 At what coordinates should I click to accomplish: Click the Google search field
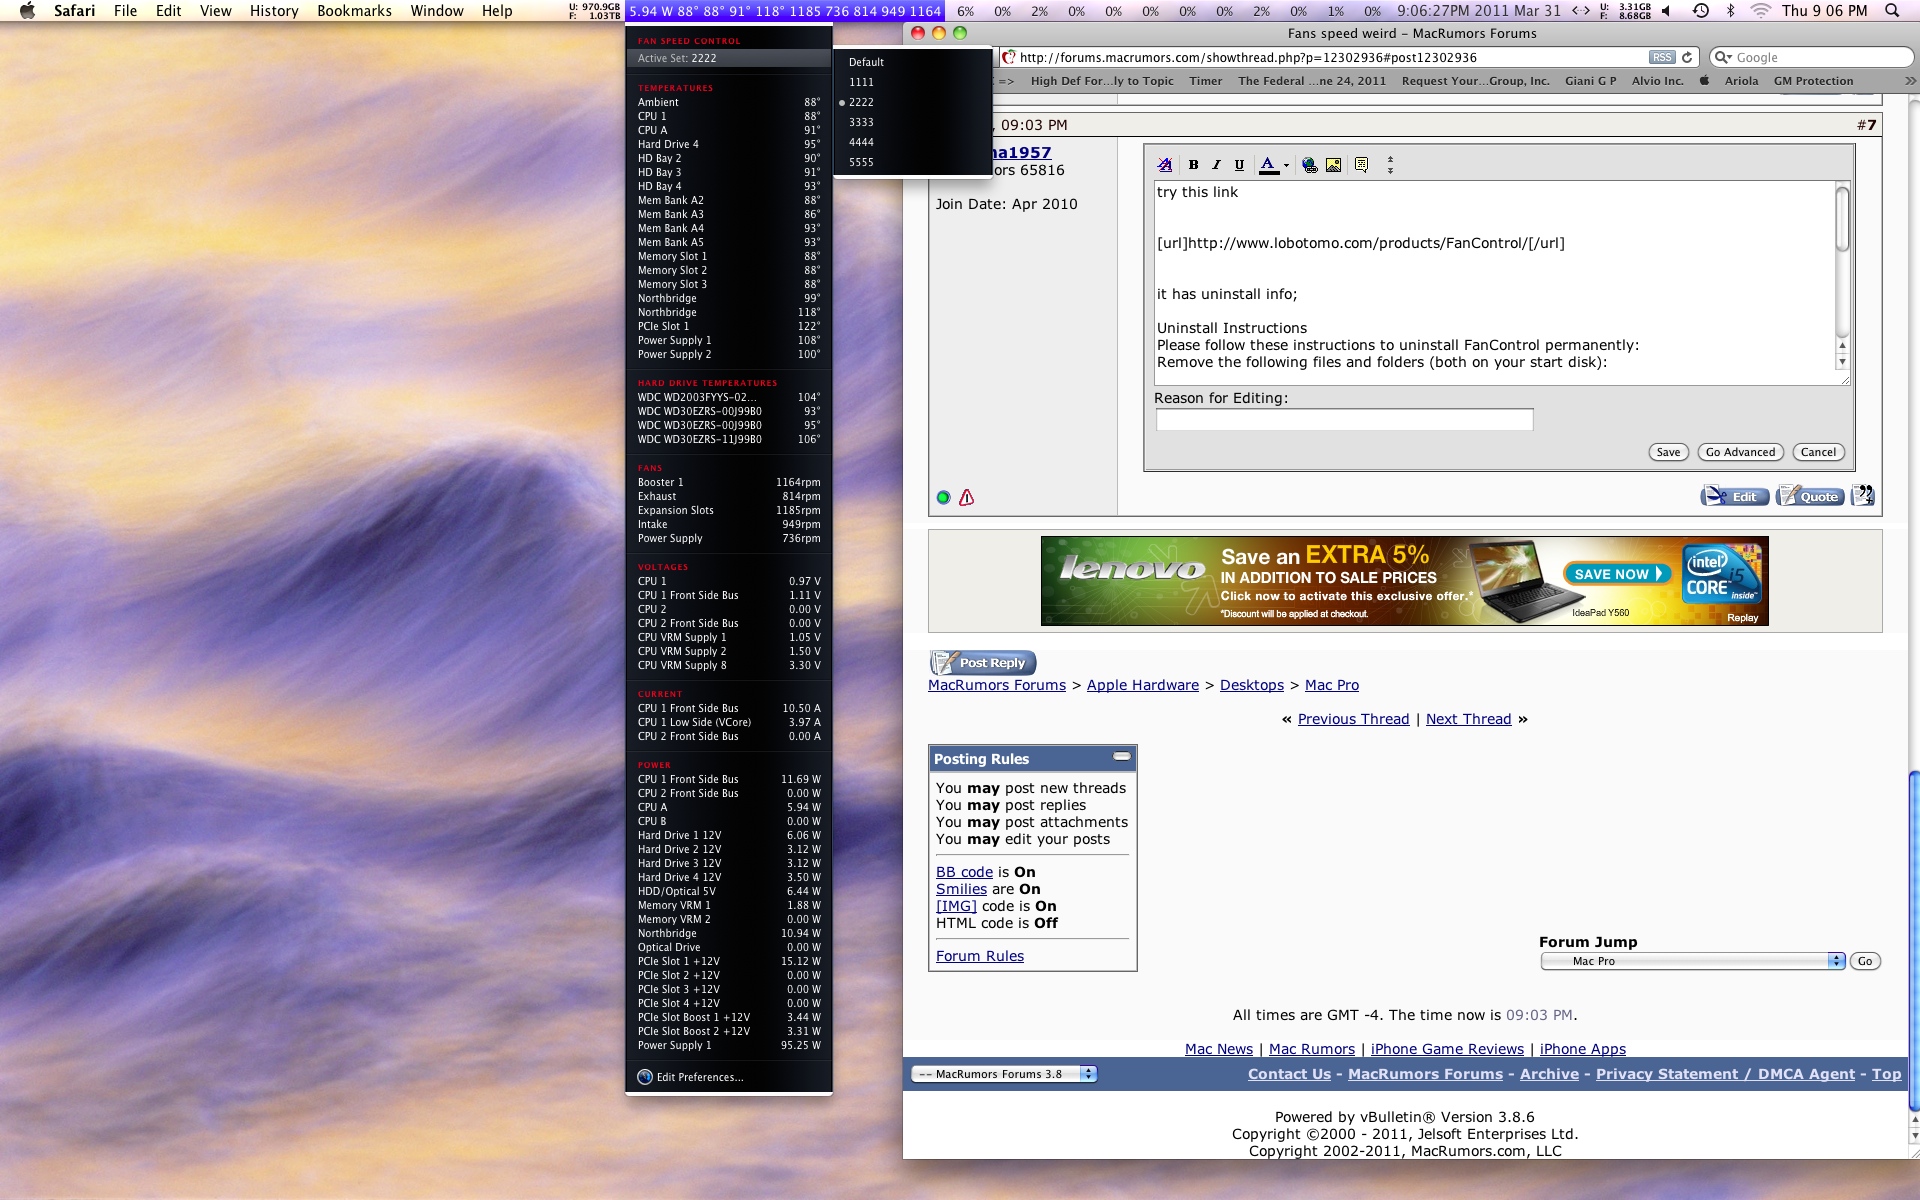click(x=1812, y=57)
